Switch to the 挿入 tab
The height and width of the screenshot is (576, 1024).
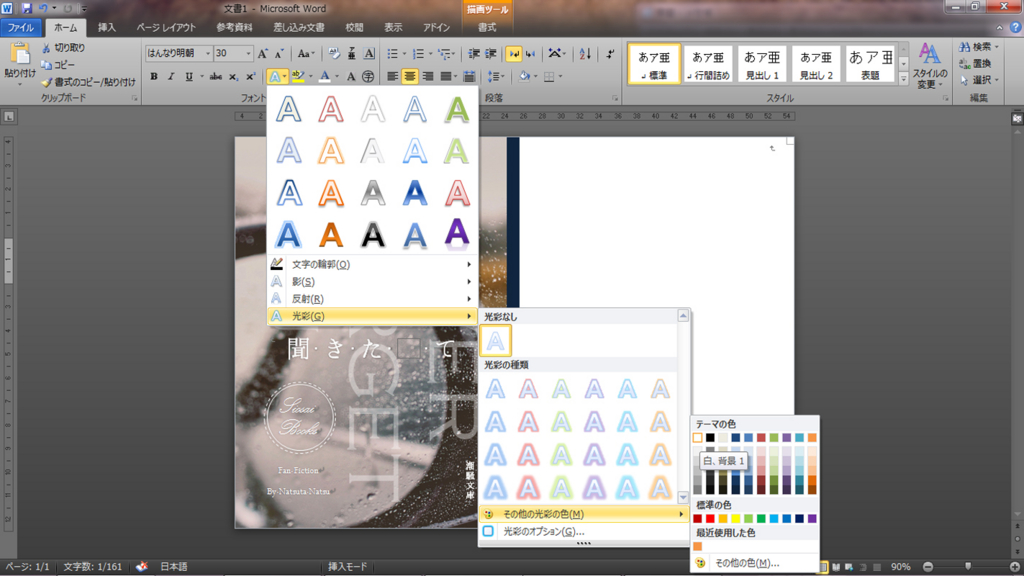coord(106,27)
